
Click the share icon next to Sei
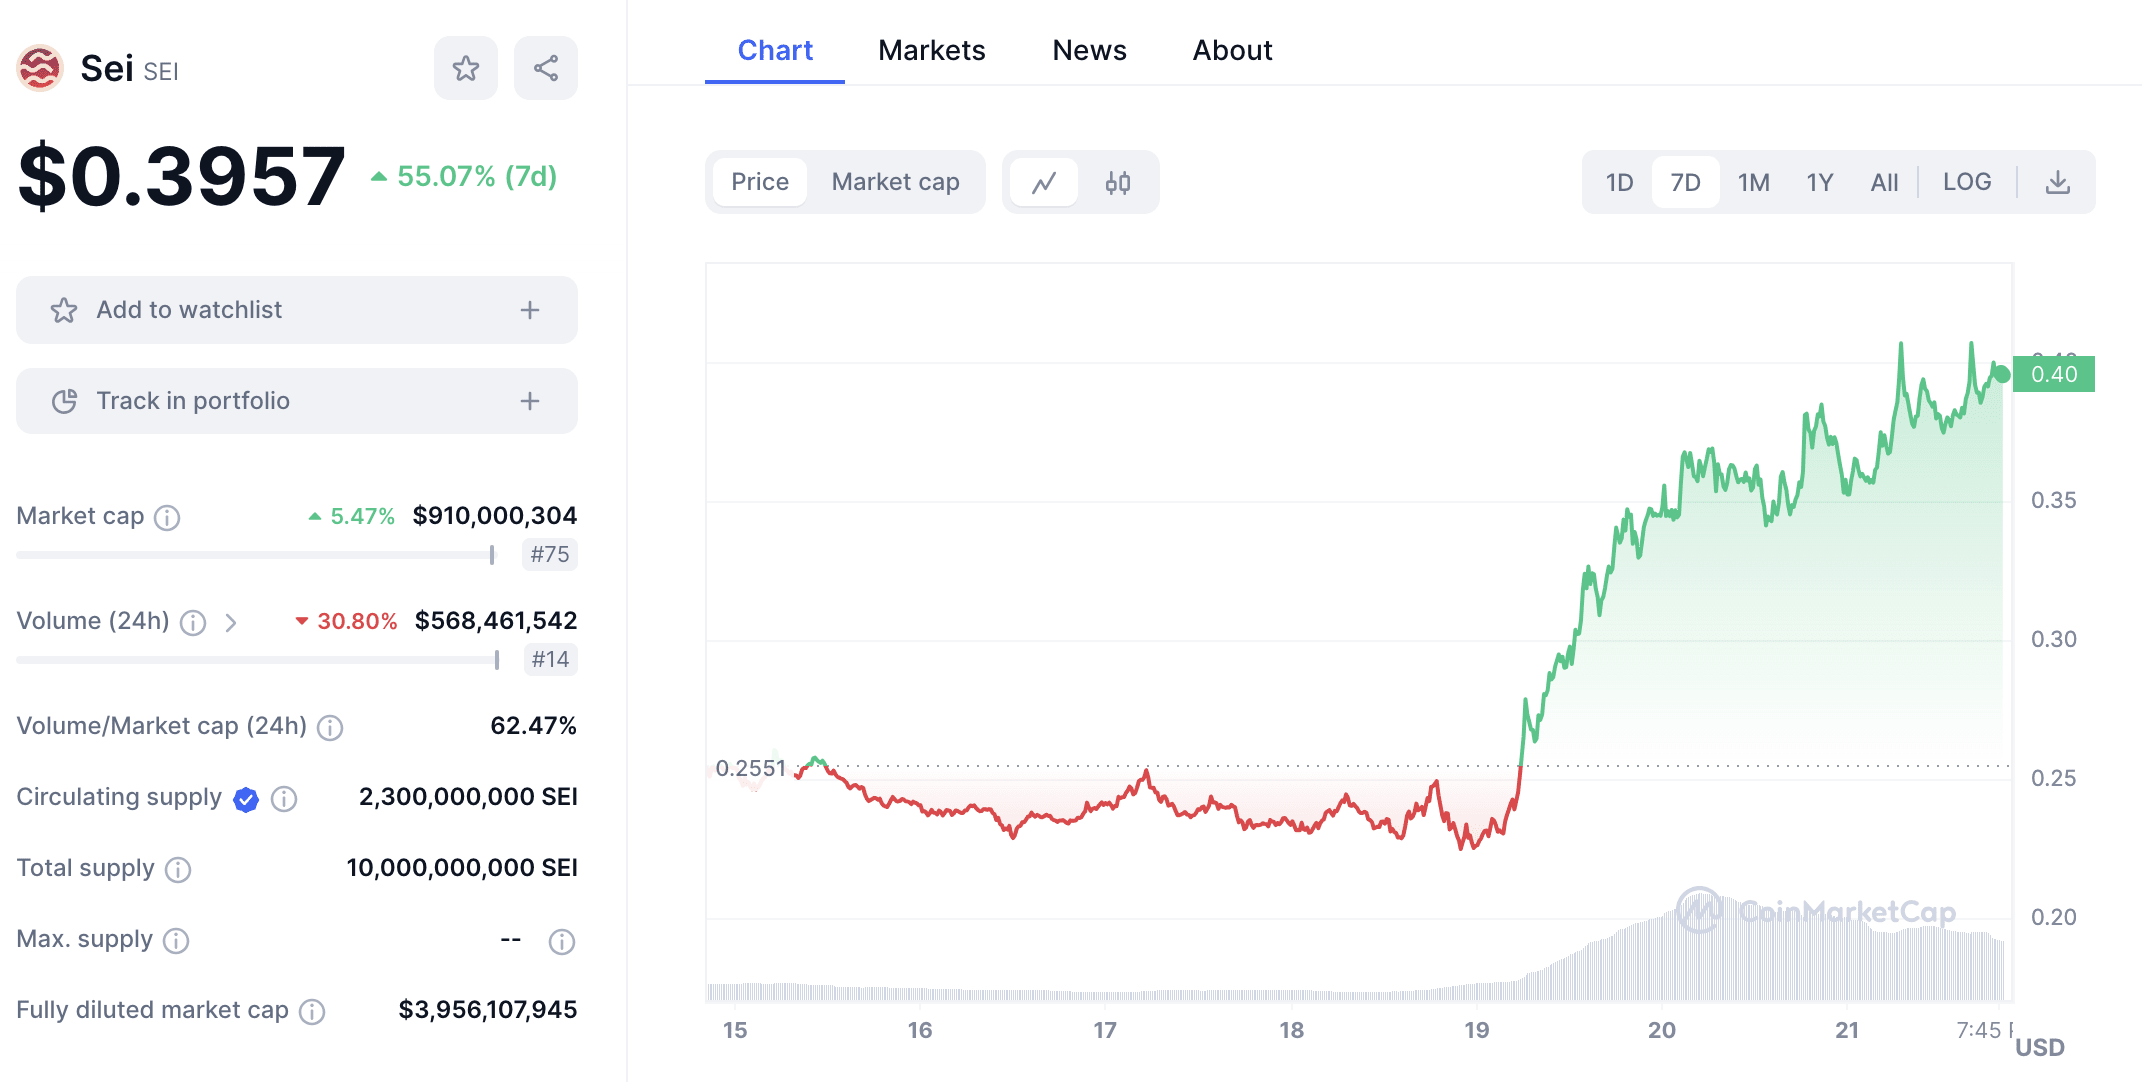coord(545,68)
